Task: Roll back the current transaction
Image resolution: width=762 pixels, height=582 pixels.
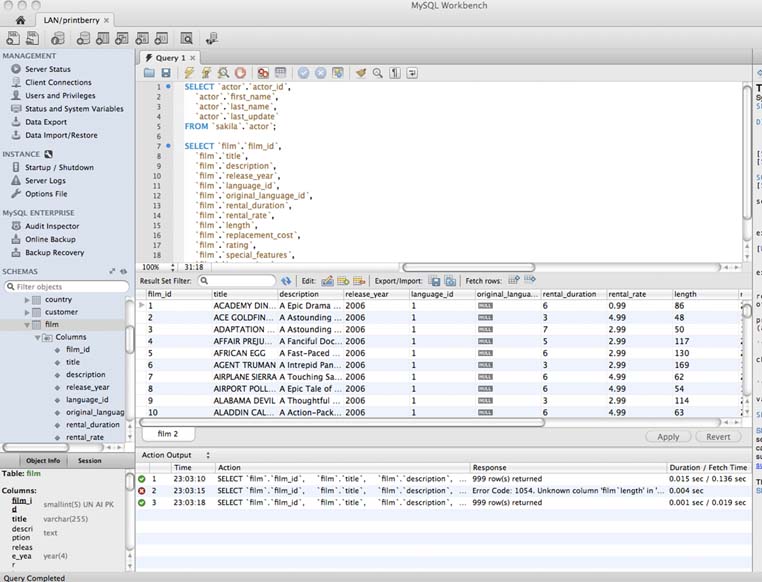Action: click(x=320, y=73)
